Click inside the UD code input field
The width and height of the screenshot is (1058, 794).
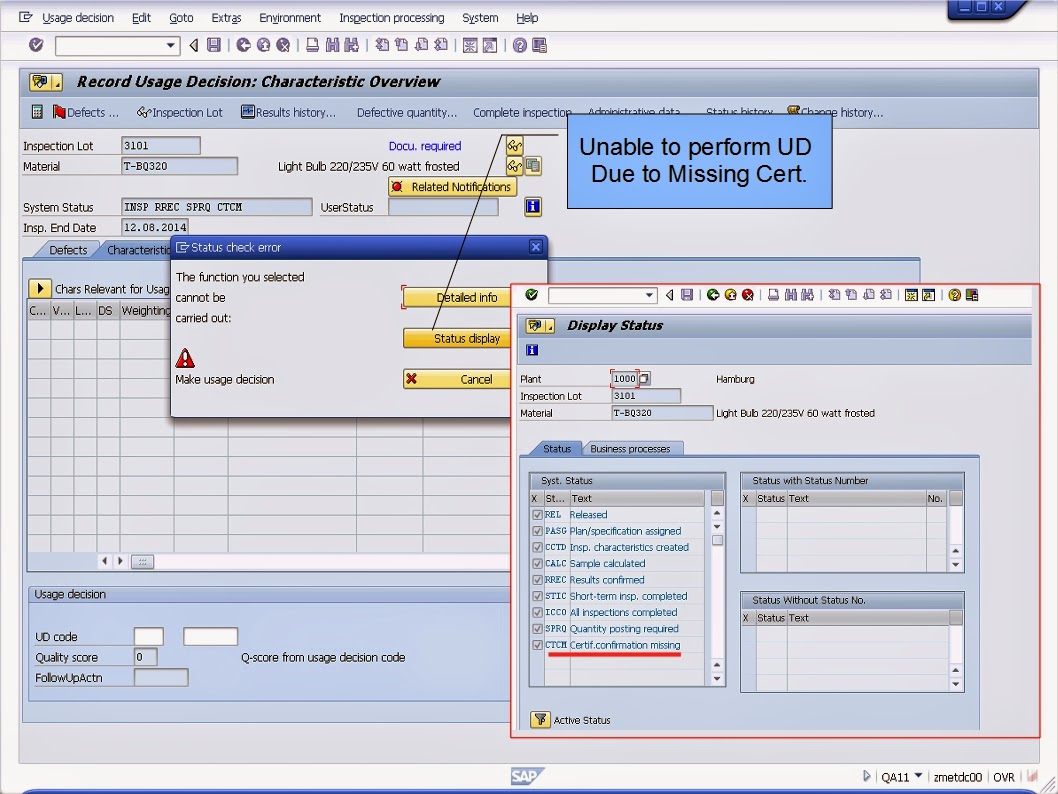pyautogui.click(x=148, y=636)
